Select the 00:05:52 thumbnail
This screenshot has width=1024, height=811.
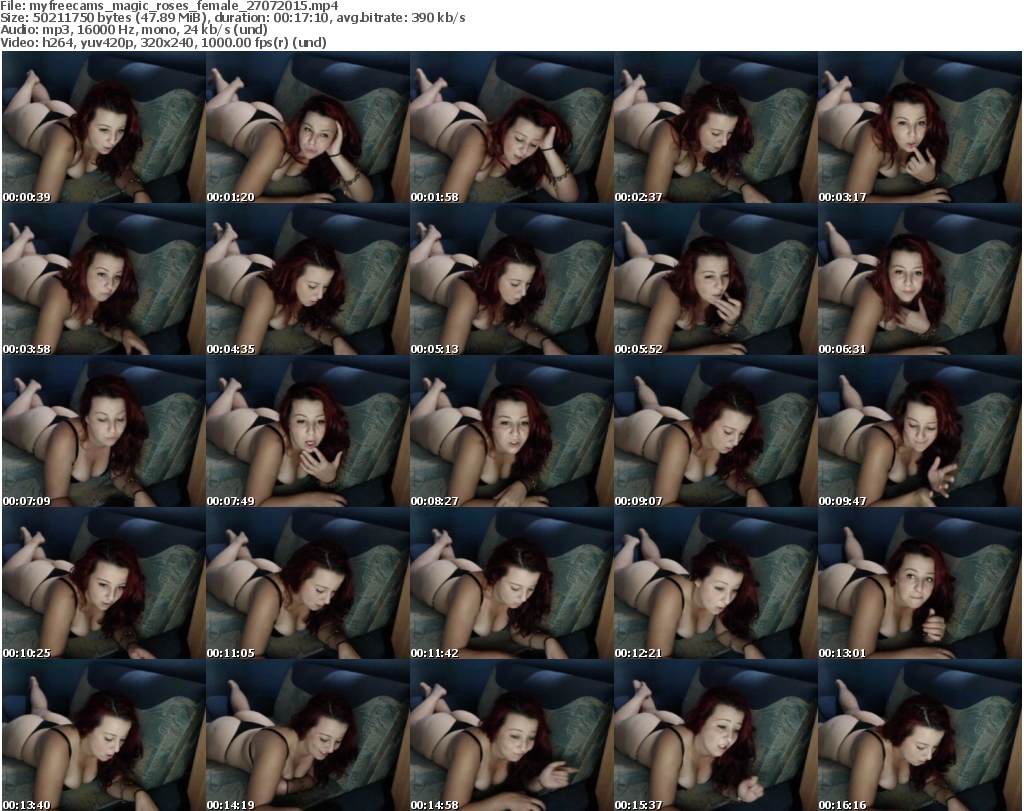click(716, 279)
